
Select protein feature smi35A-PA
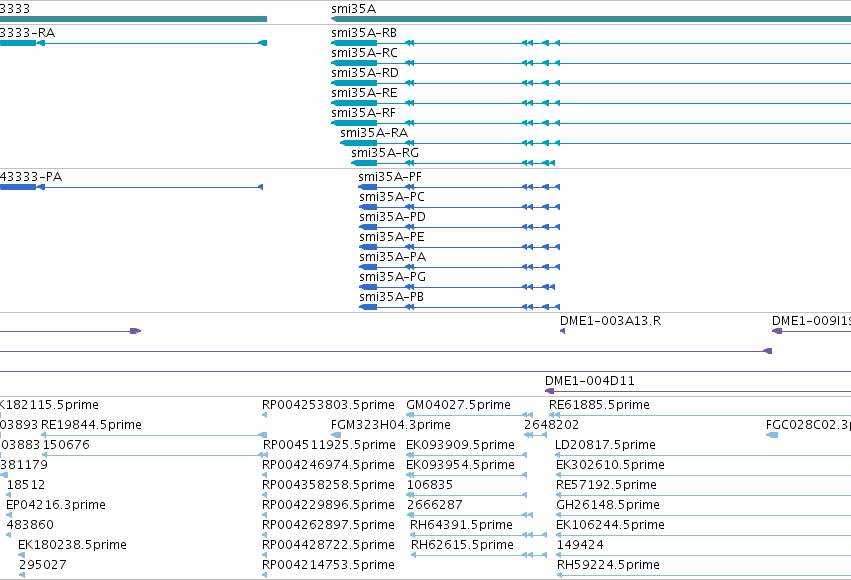pos(392,257)
